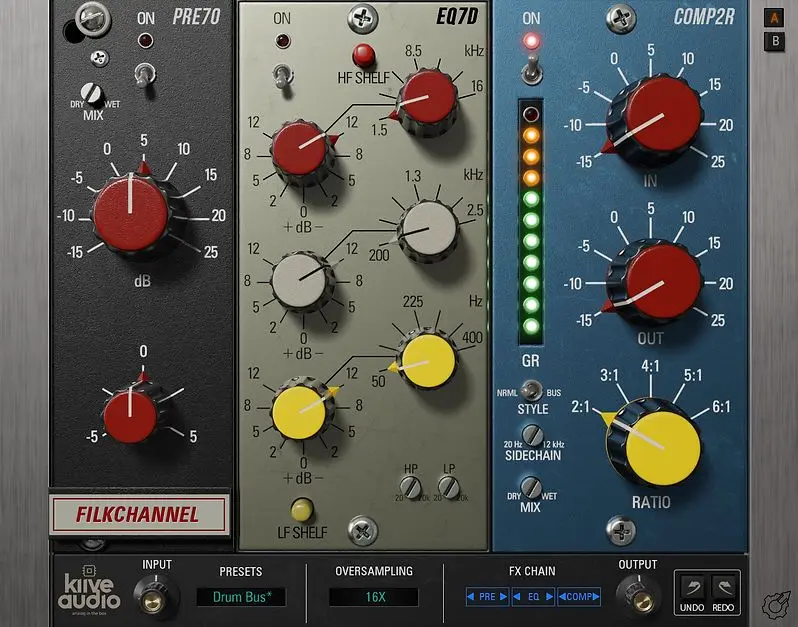Click the yellow low band gain dB knob
The width and height of the screenshot is (798, 627).
(302, 409)
